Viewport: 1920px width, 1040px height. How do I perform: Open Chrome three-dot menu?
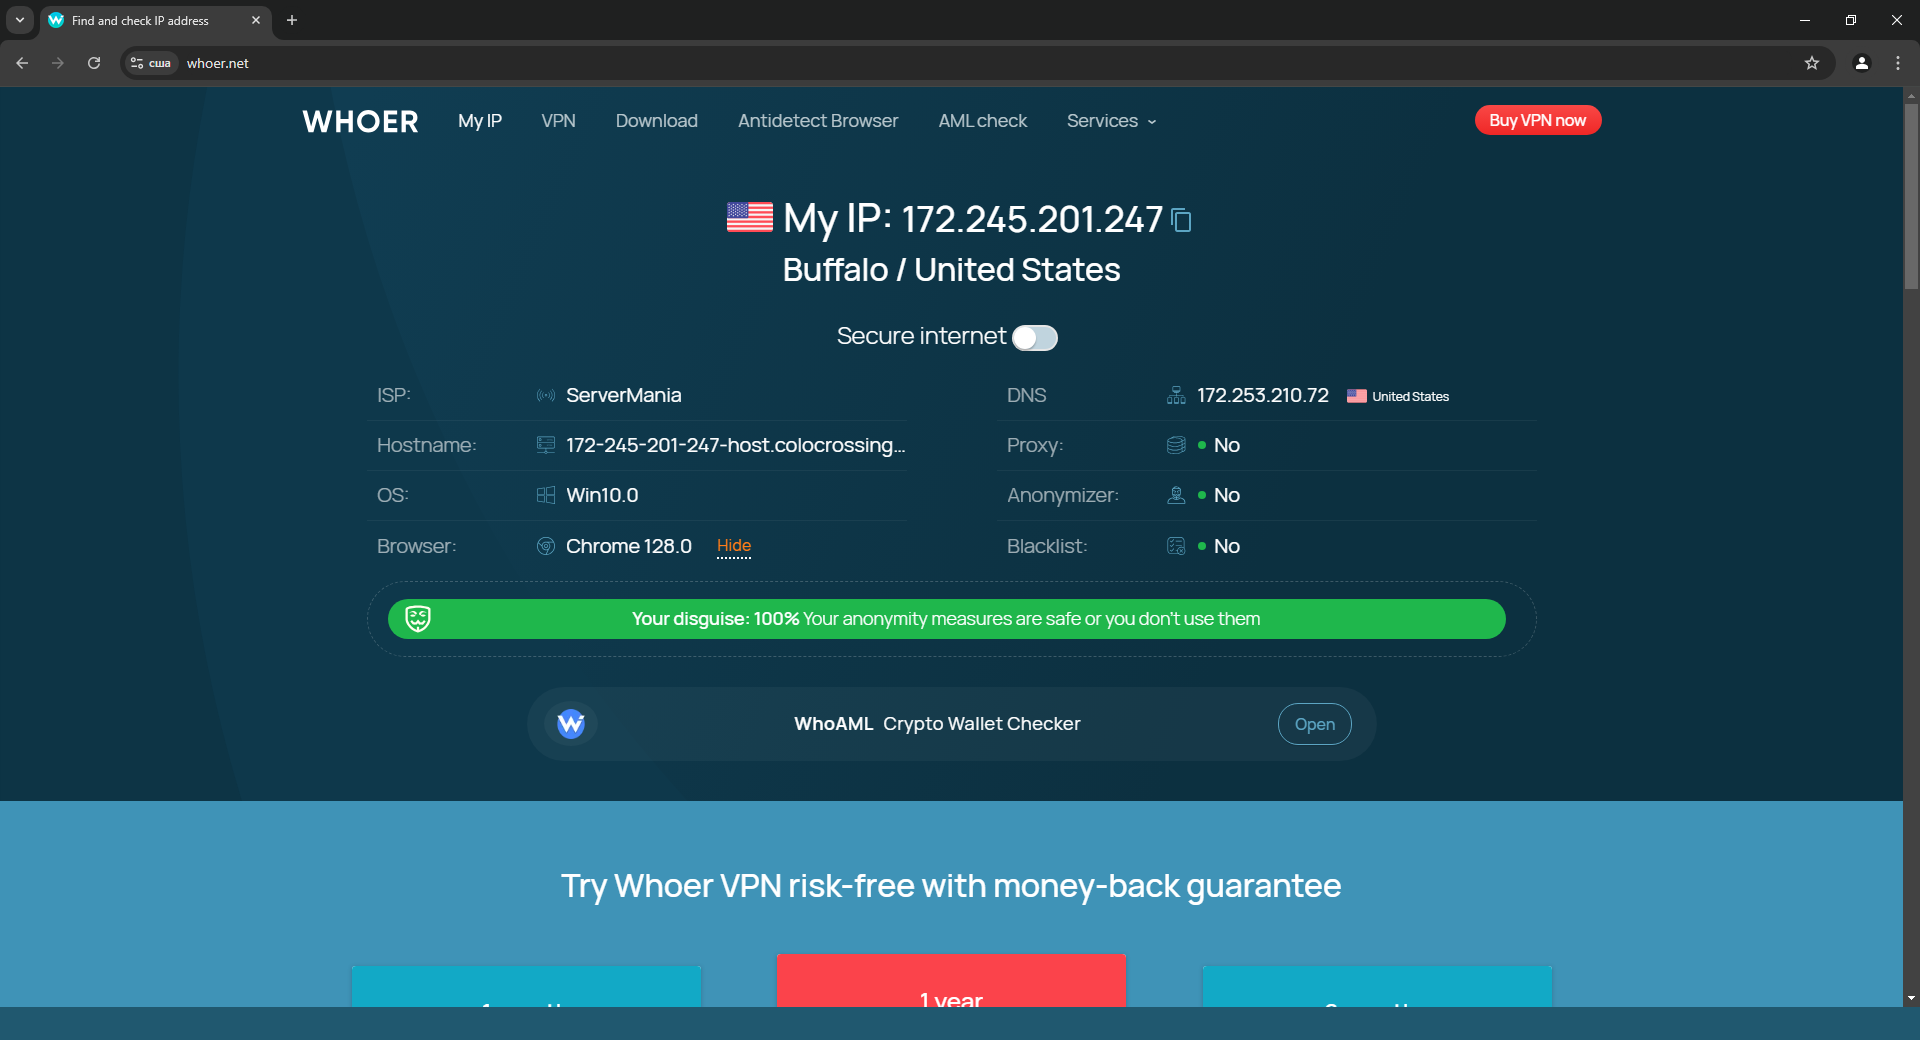coord(1897,63)
